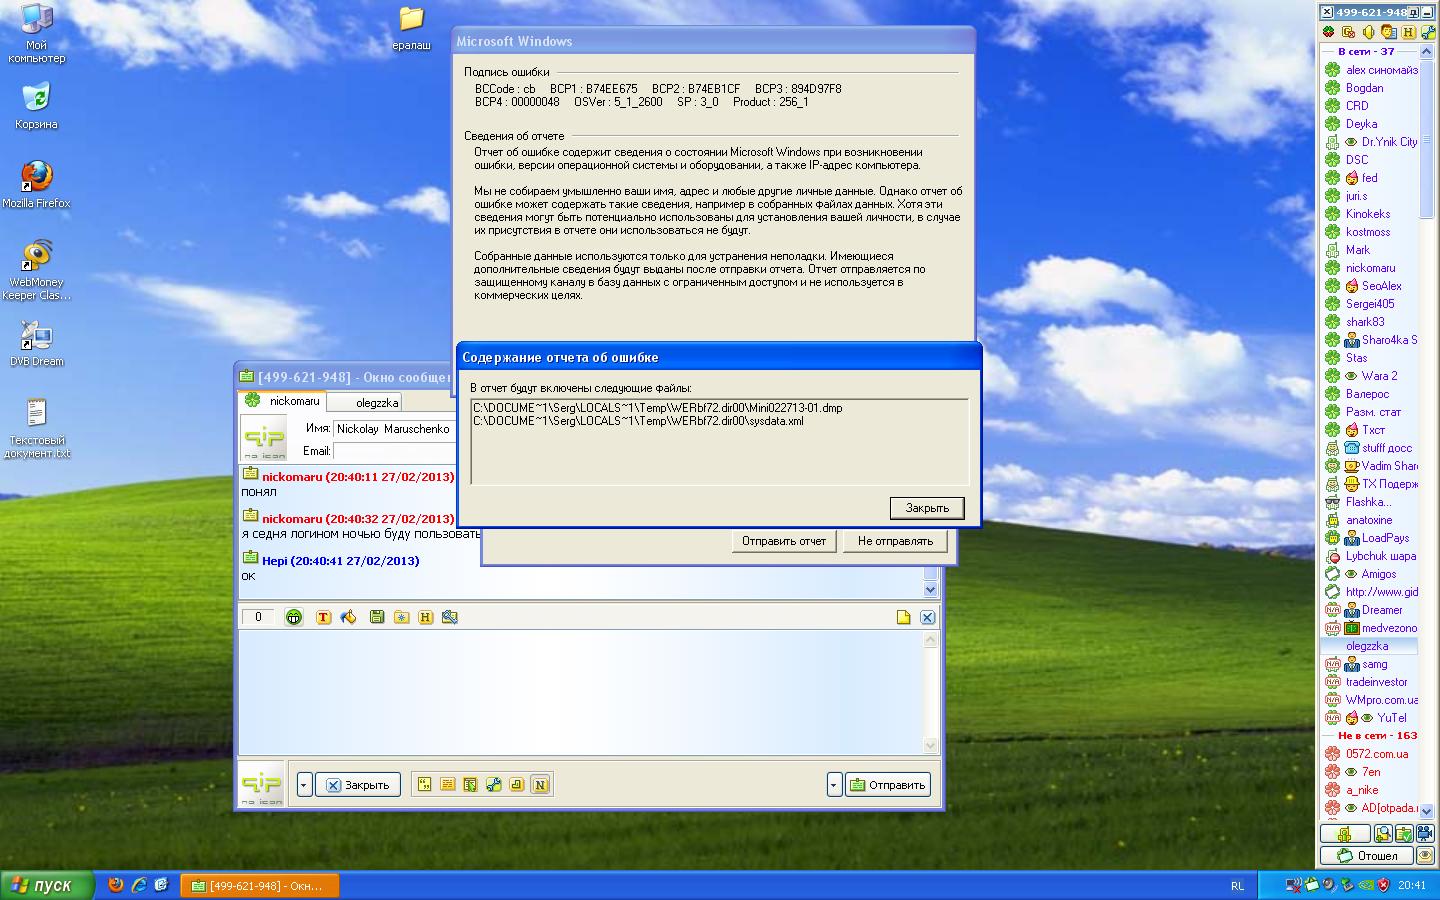
Task: Click the red security shield tray icon
Action: (1383, 885)
